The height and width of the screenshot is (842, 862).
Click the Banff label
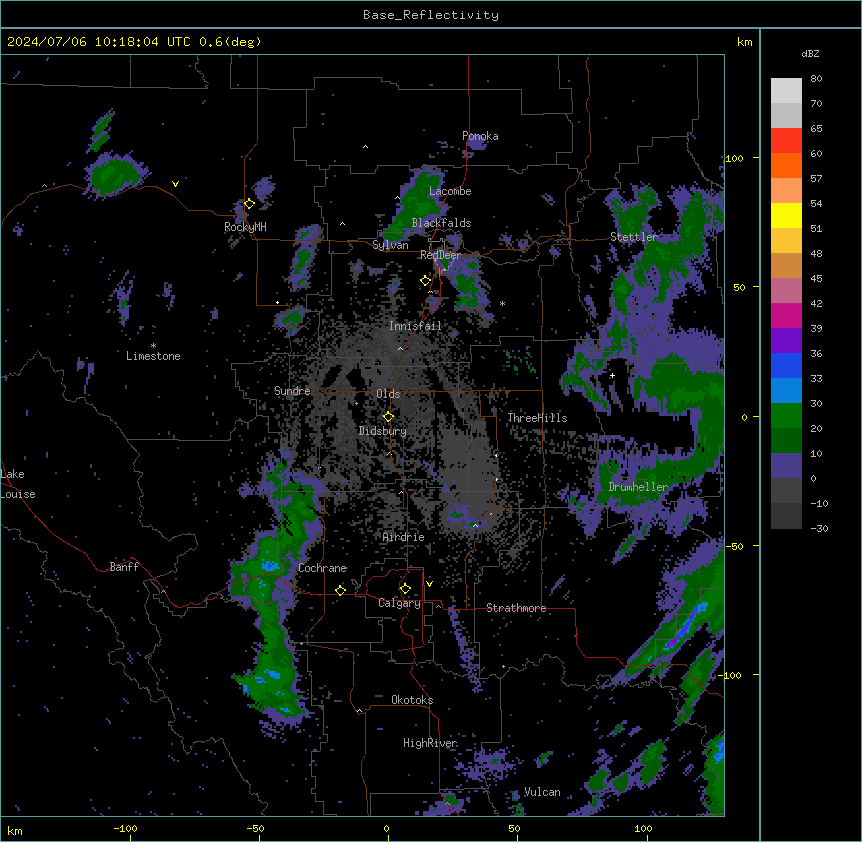pos(124,567)
